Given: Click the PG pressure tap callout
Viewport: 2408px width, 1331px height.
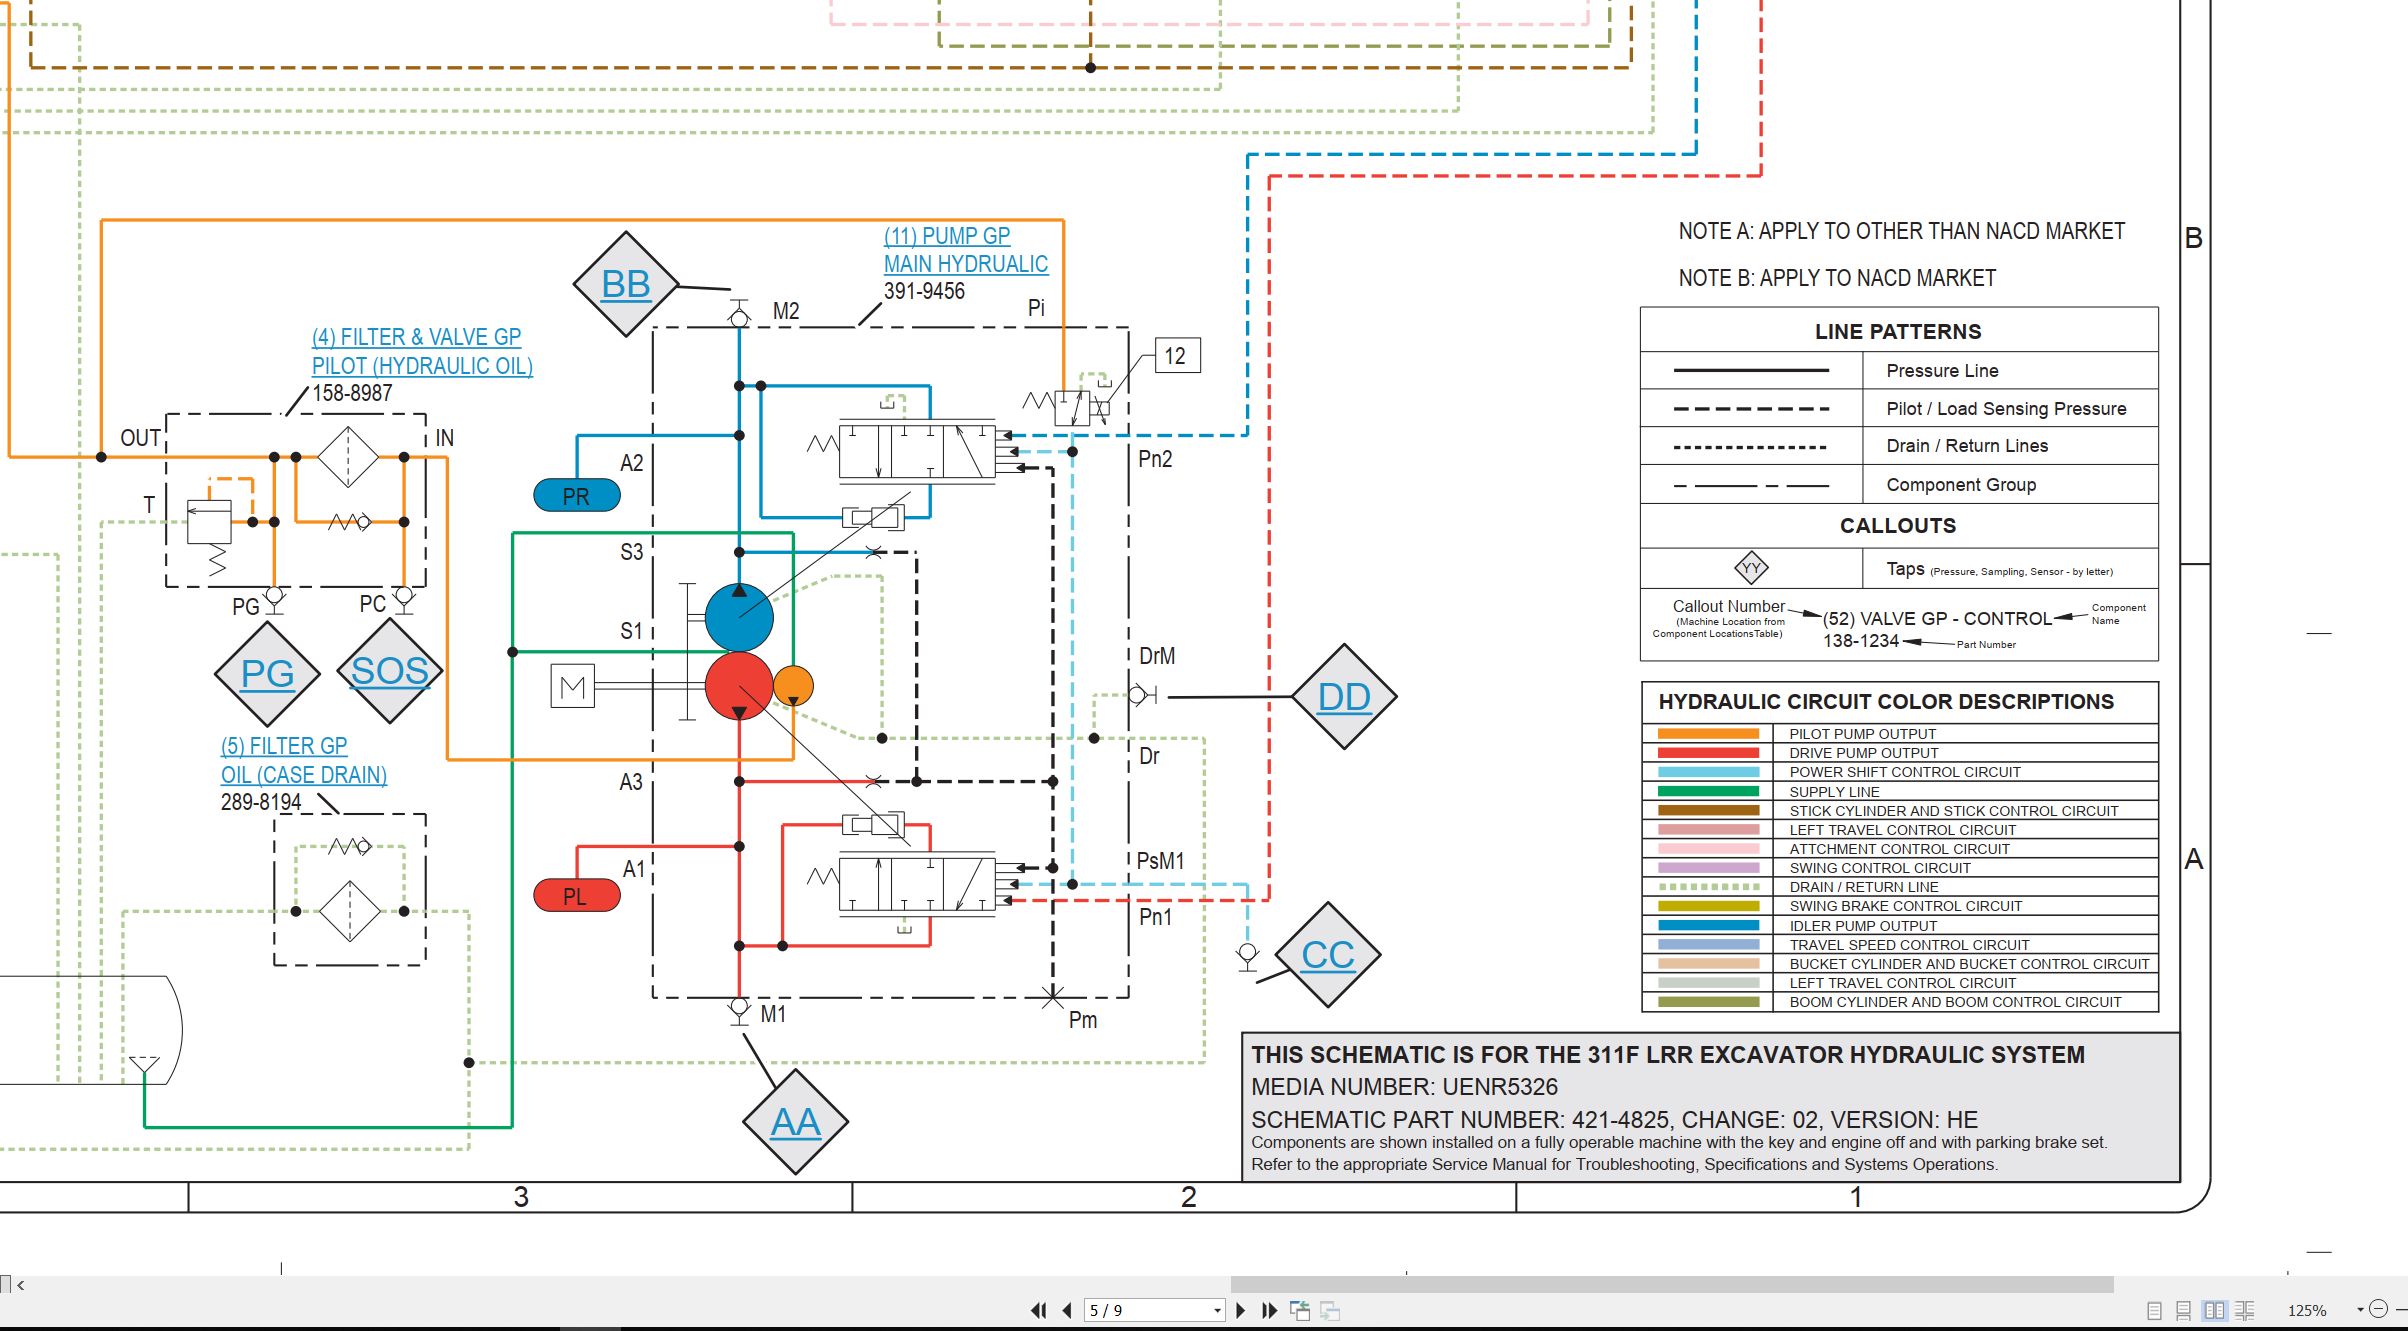Looking at the screenshot, I should pos(267,674).
